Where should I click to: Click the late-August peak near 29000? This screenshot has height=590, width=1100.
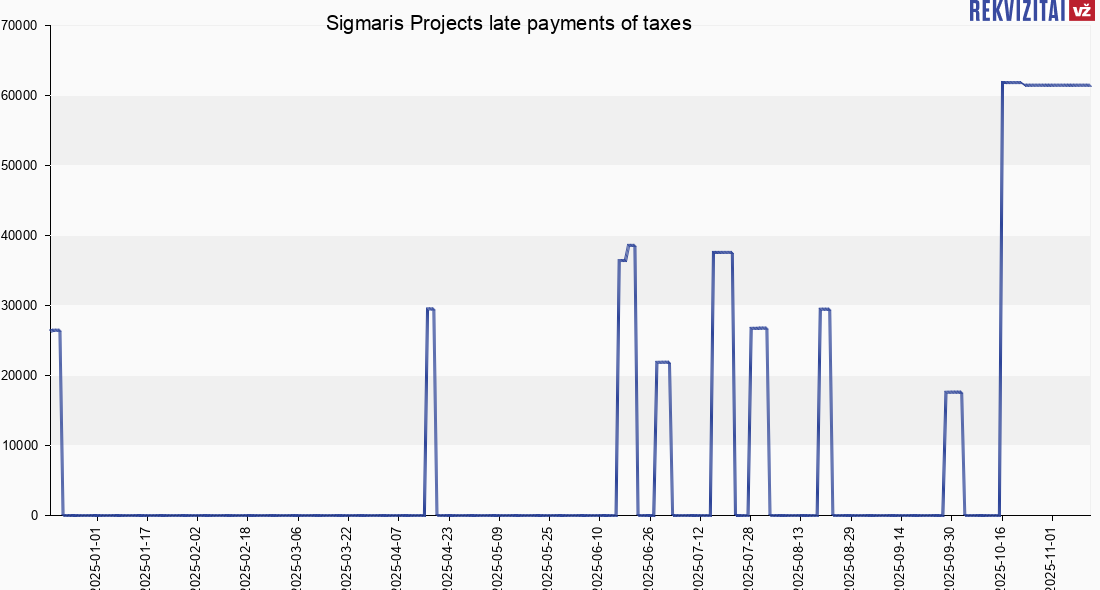(825, 309)
